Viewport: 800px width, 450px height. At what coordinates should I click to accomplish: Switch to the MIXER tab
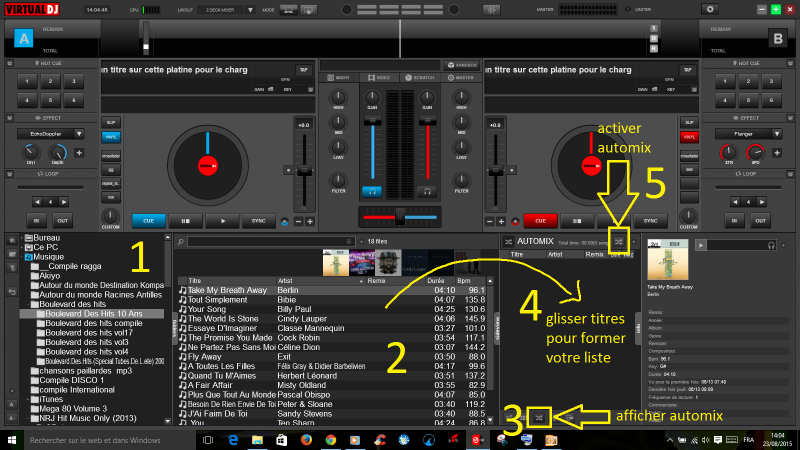pos(339,78)
